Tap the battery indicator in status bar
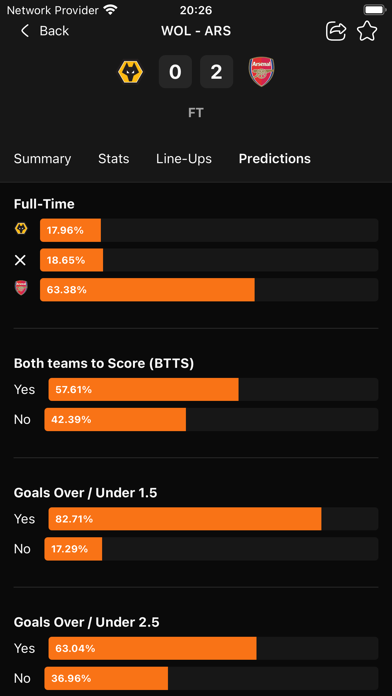 pyautogui.click(x=375, y=10)
